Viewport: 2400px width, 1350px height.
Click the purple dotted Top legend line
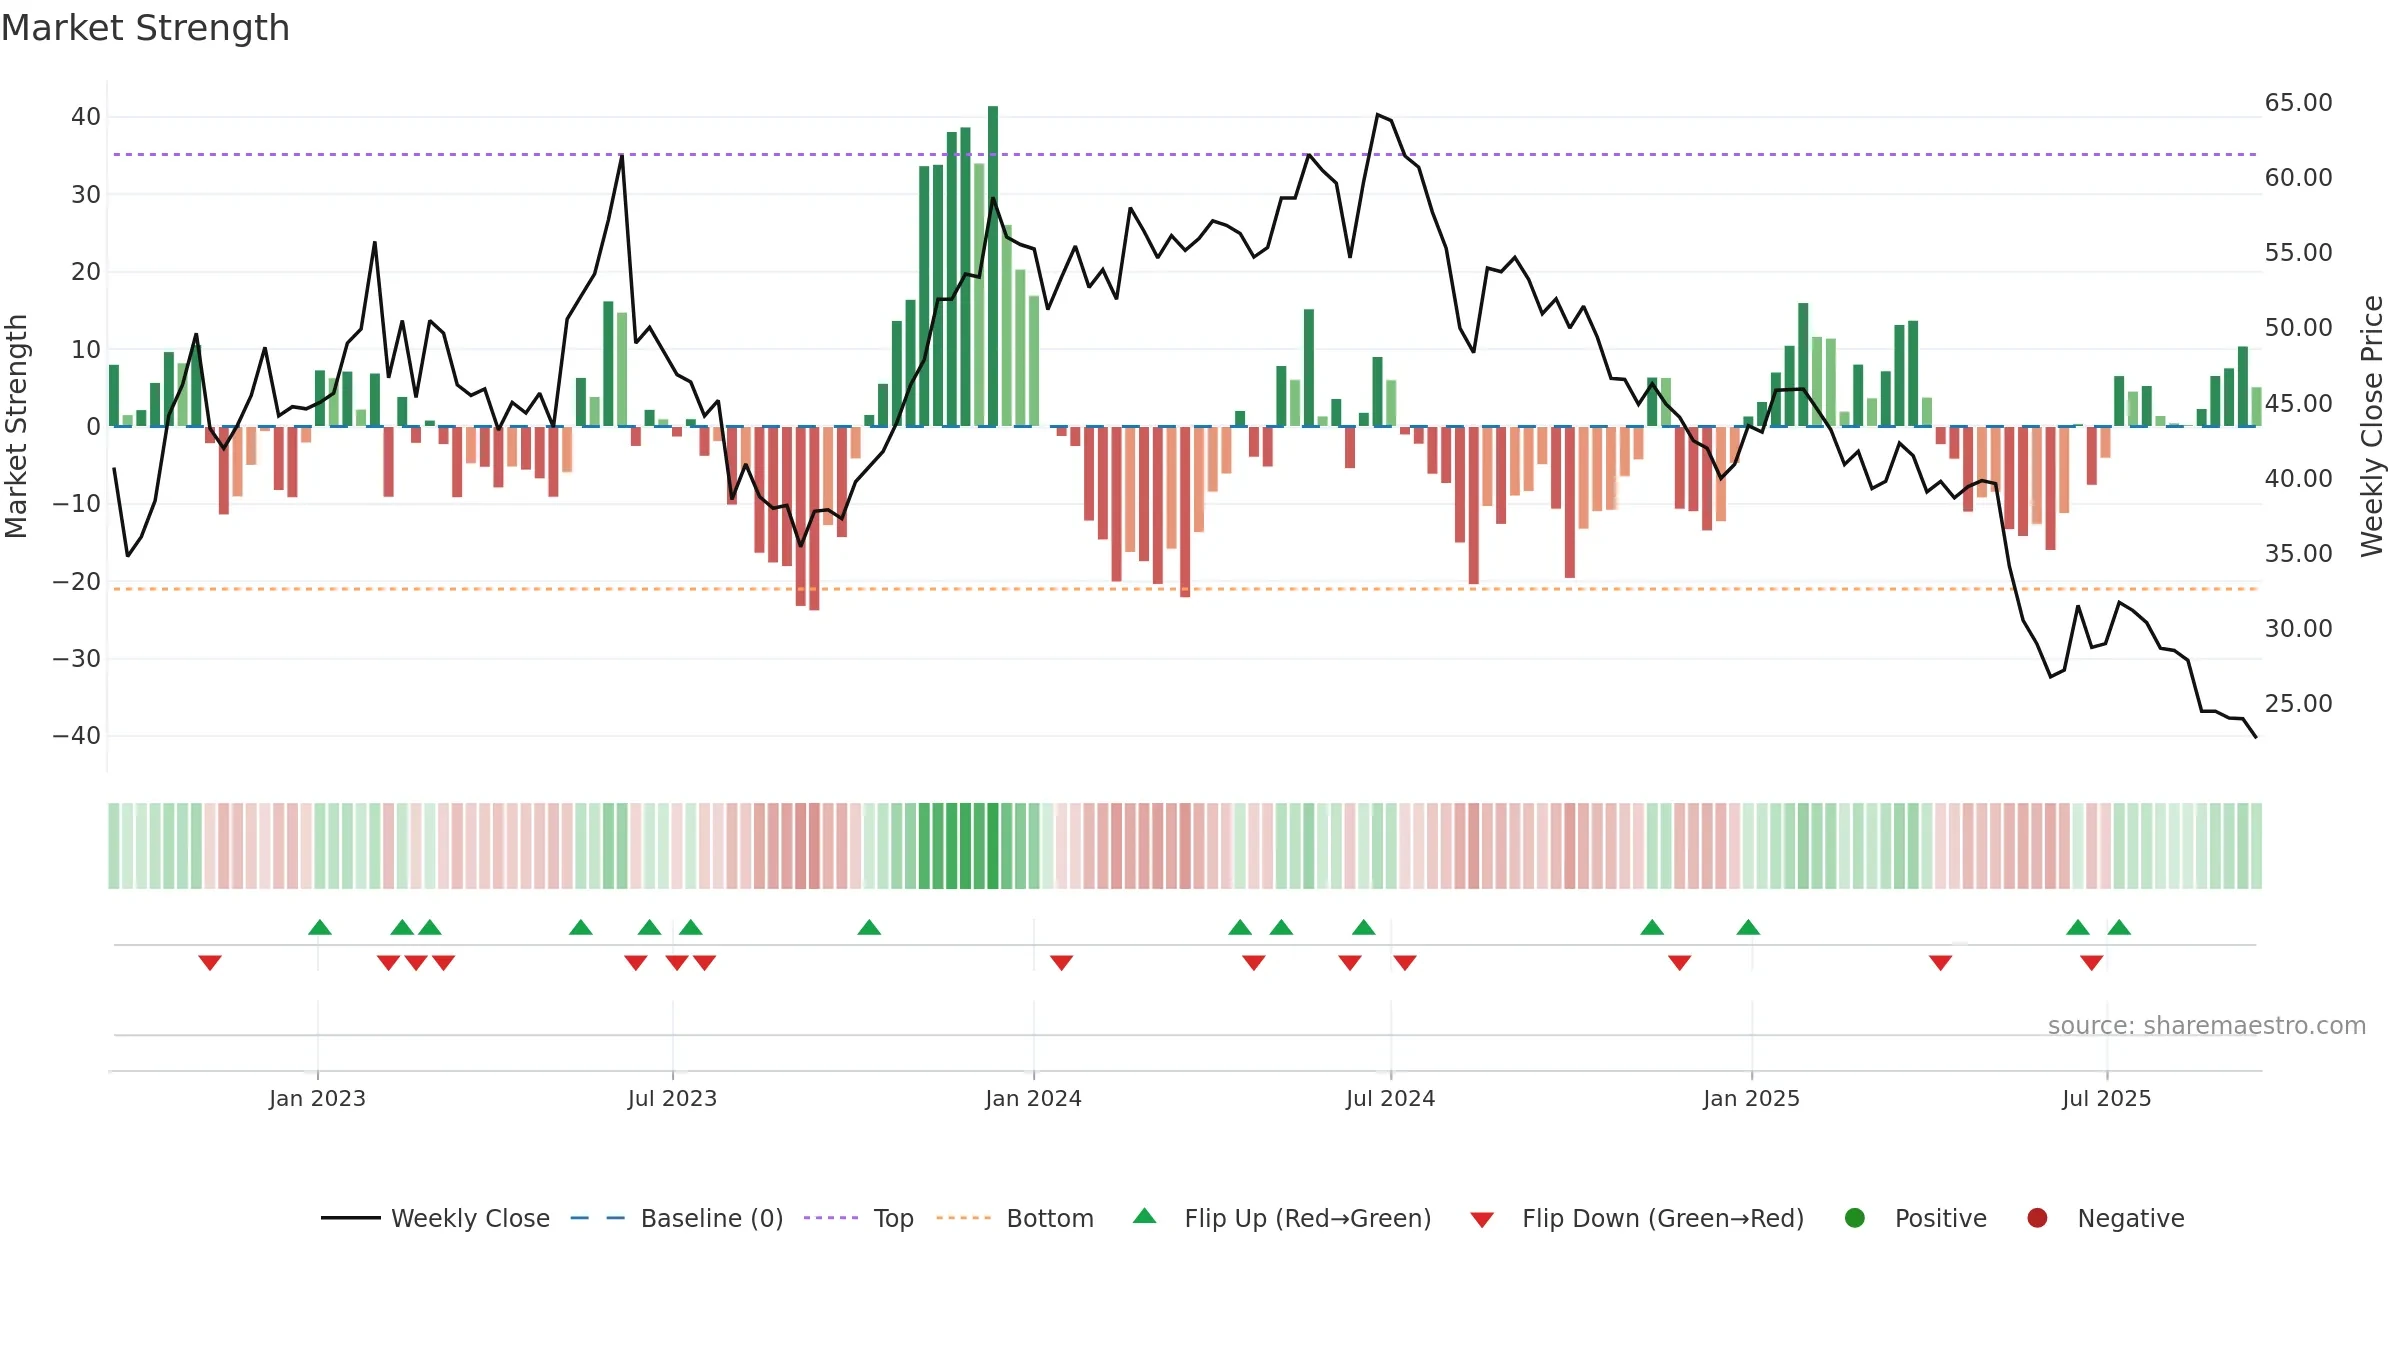(x=831, y=1218)
